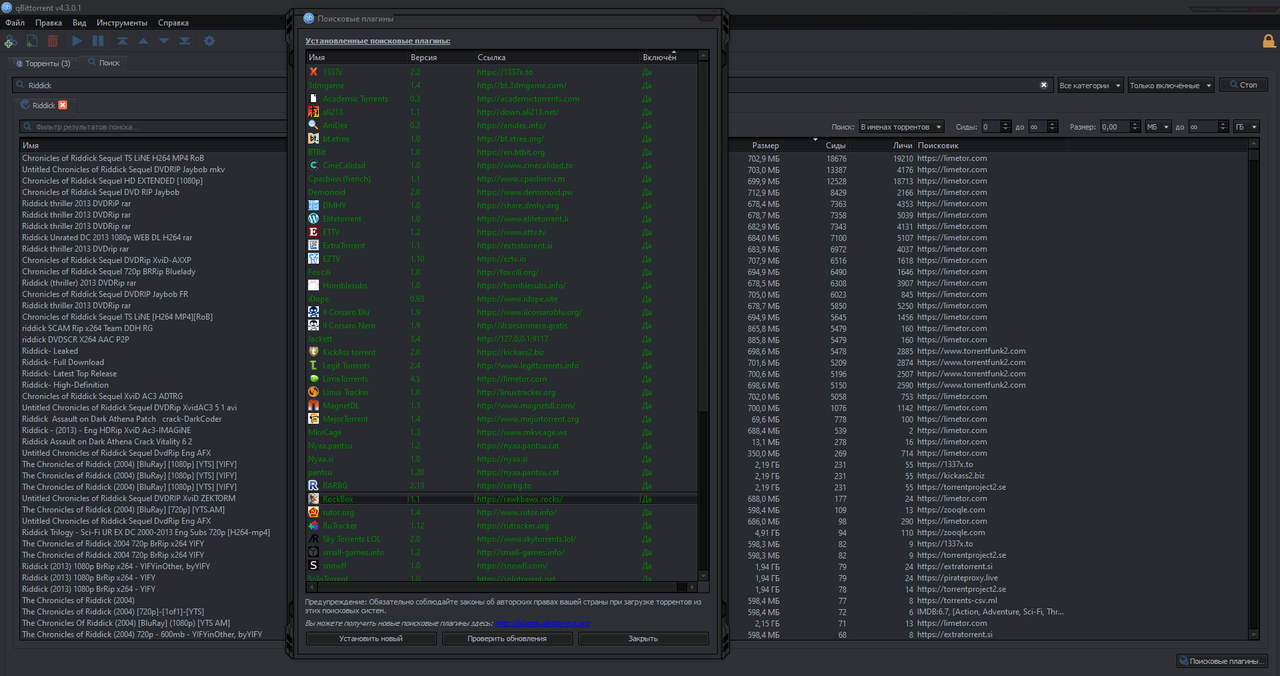Click the move-up queue arrow icon
This screenshot has height=676, width=1280.
click(x=143, y=41)
